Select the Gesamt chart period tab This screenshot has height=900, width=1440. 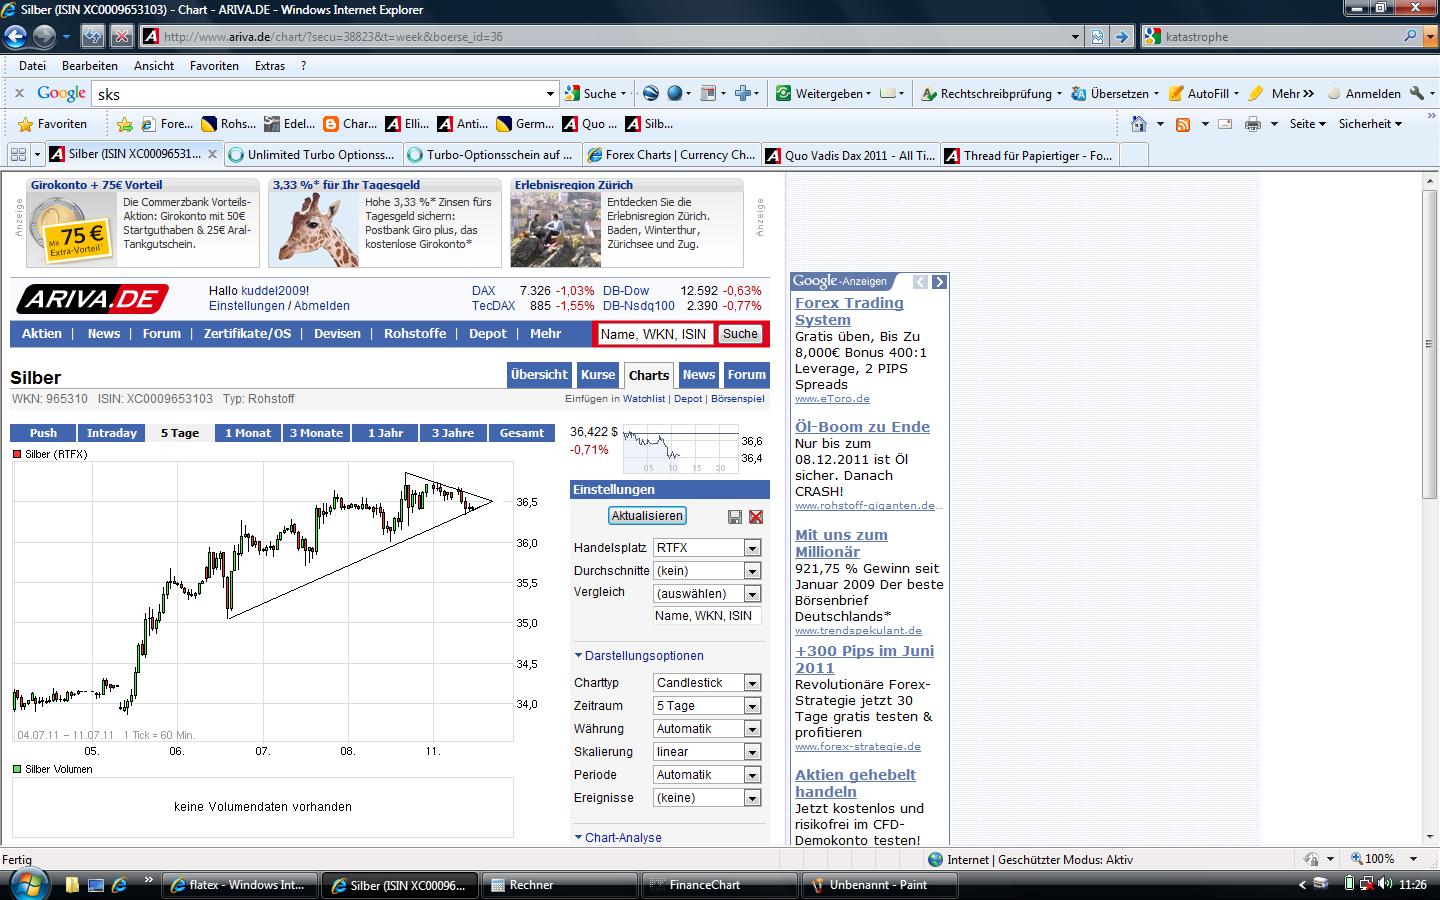pyautogui.click(x=522, y=433)
